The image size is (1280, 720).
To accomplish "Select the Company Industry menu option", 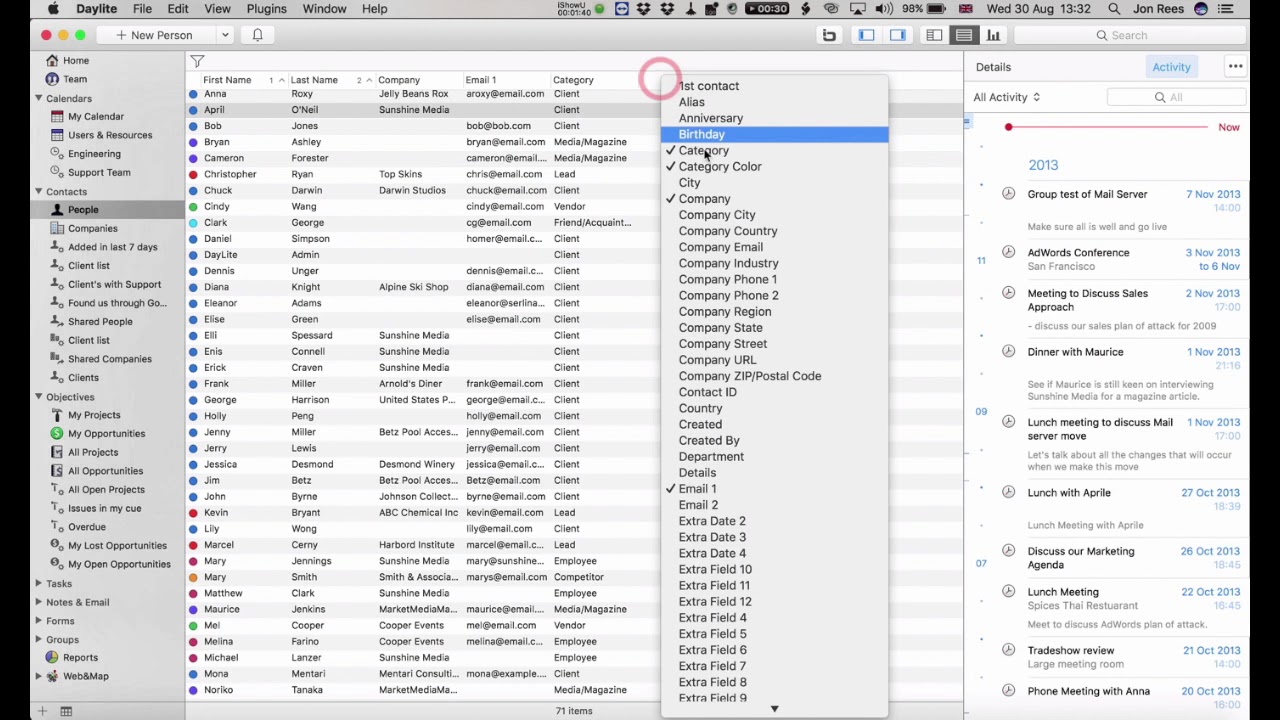I will [x=773, y=263].
